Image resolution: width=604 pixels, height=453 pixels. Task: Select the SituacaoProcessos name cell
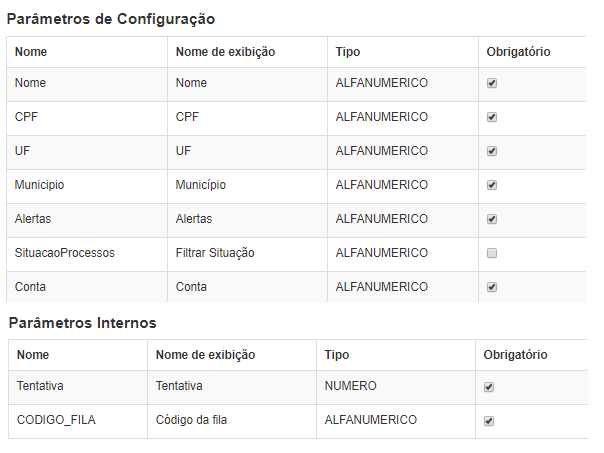65,253
